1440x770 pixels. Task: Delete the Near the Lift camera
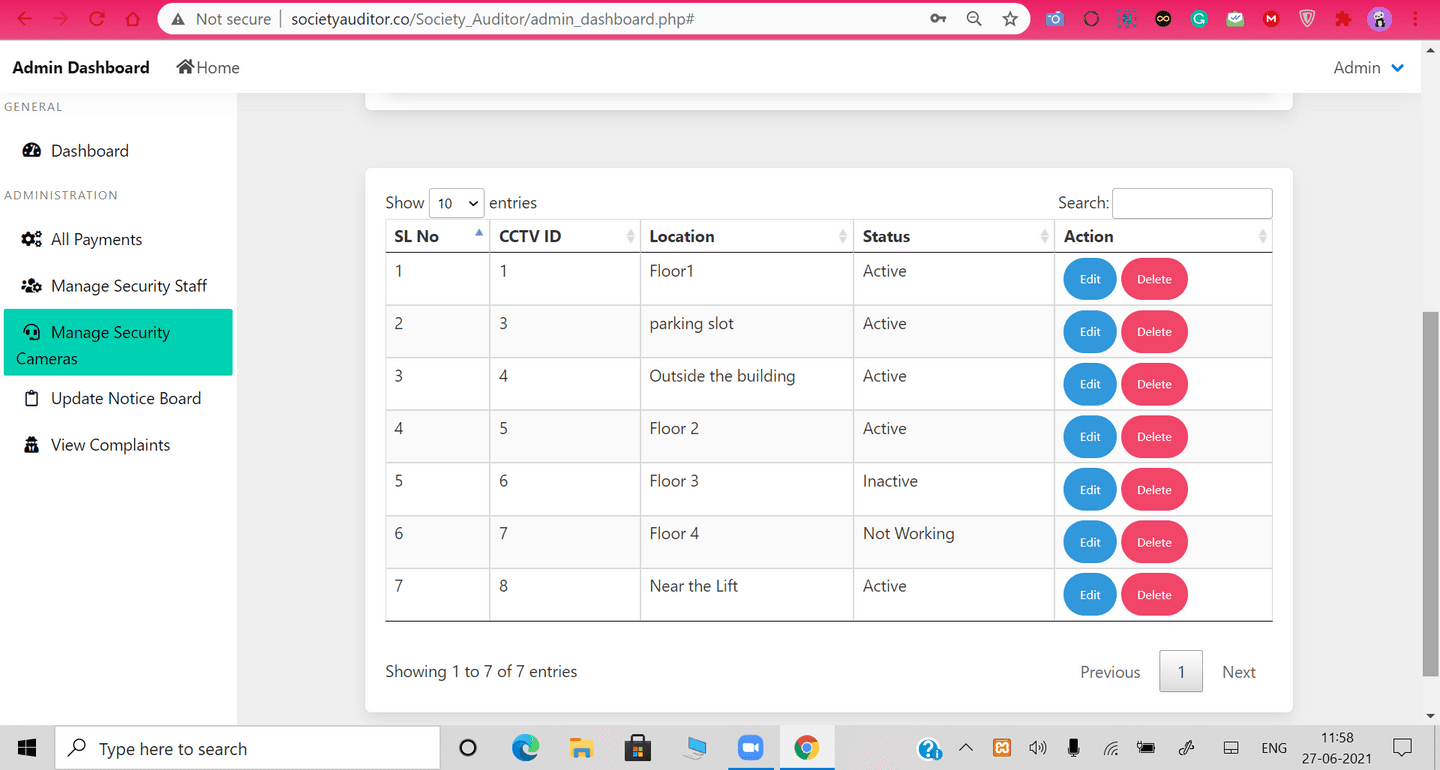click(x=1154, y=595)
